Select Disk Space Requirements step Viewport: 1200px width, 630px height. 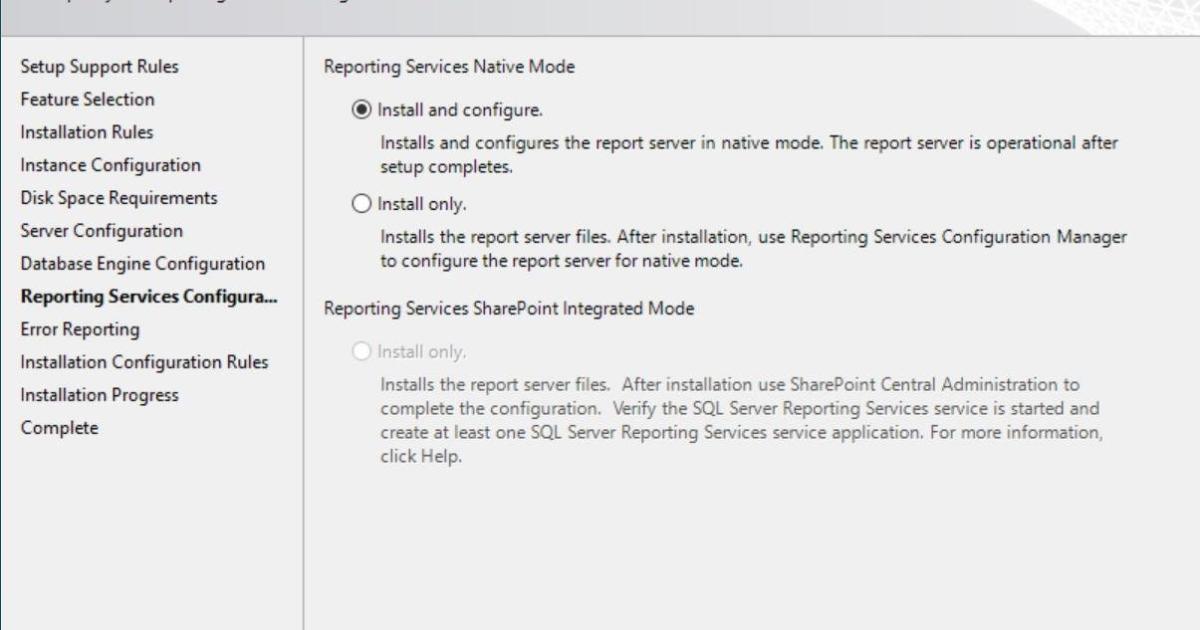click(x=119, y=198)
